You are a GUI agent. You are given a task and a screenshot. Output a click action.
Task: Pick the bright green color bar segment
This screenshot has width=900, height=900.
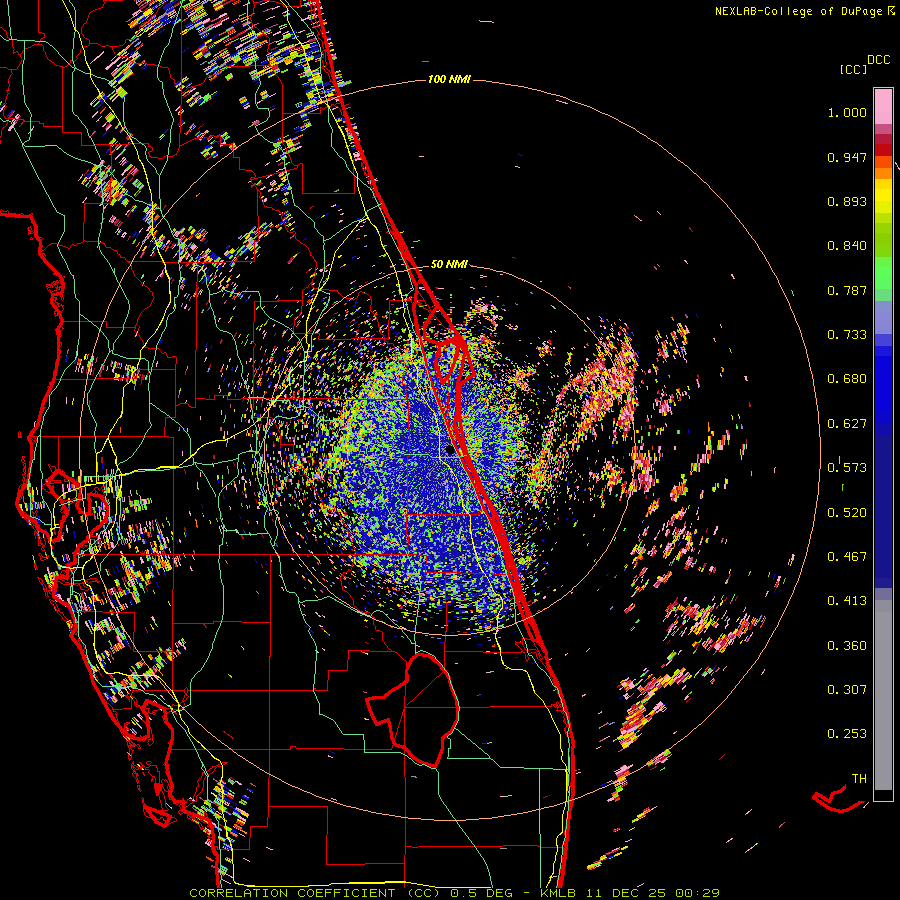point(883,273)
